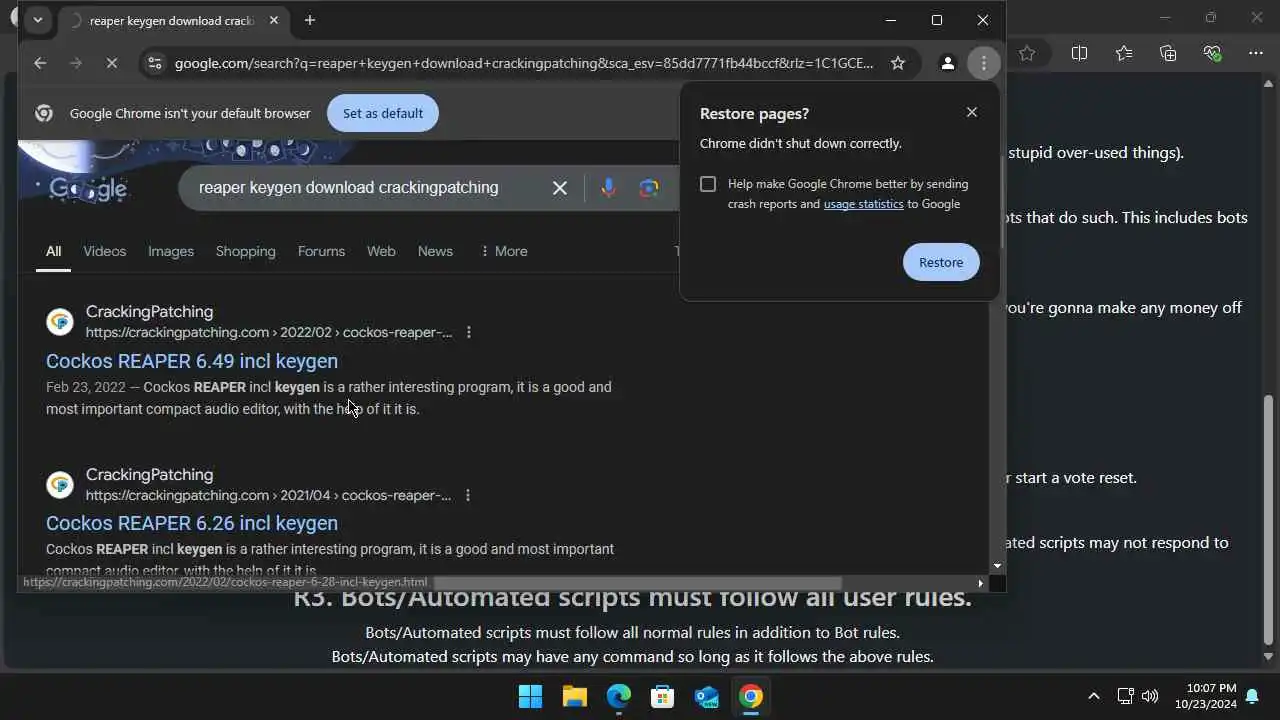
Task: Click the Edge page vertical scrollbar
Action: pos(1269,519)
